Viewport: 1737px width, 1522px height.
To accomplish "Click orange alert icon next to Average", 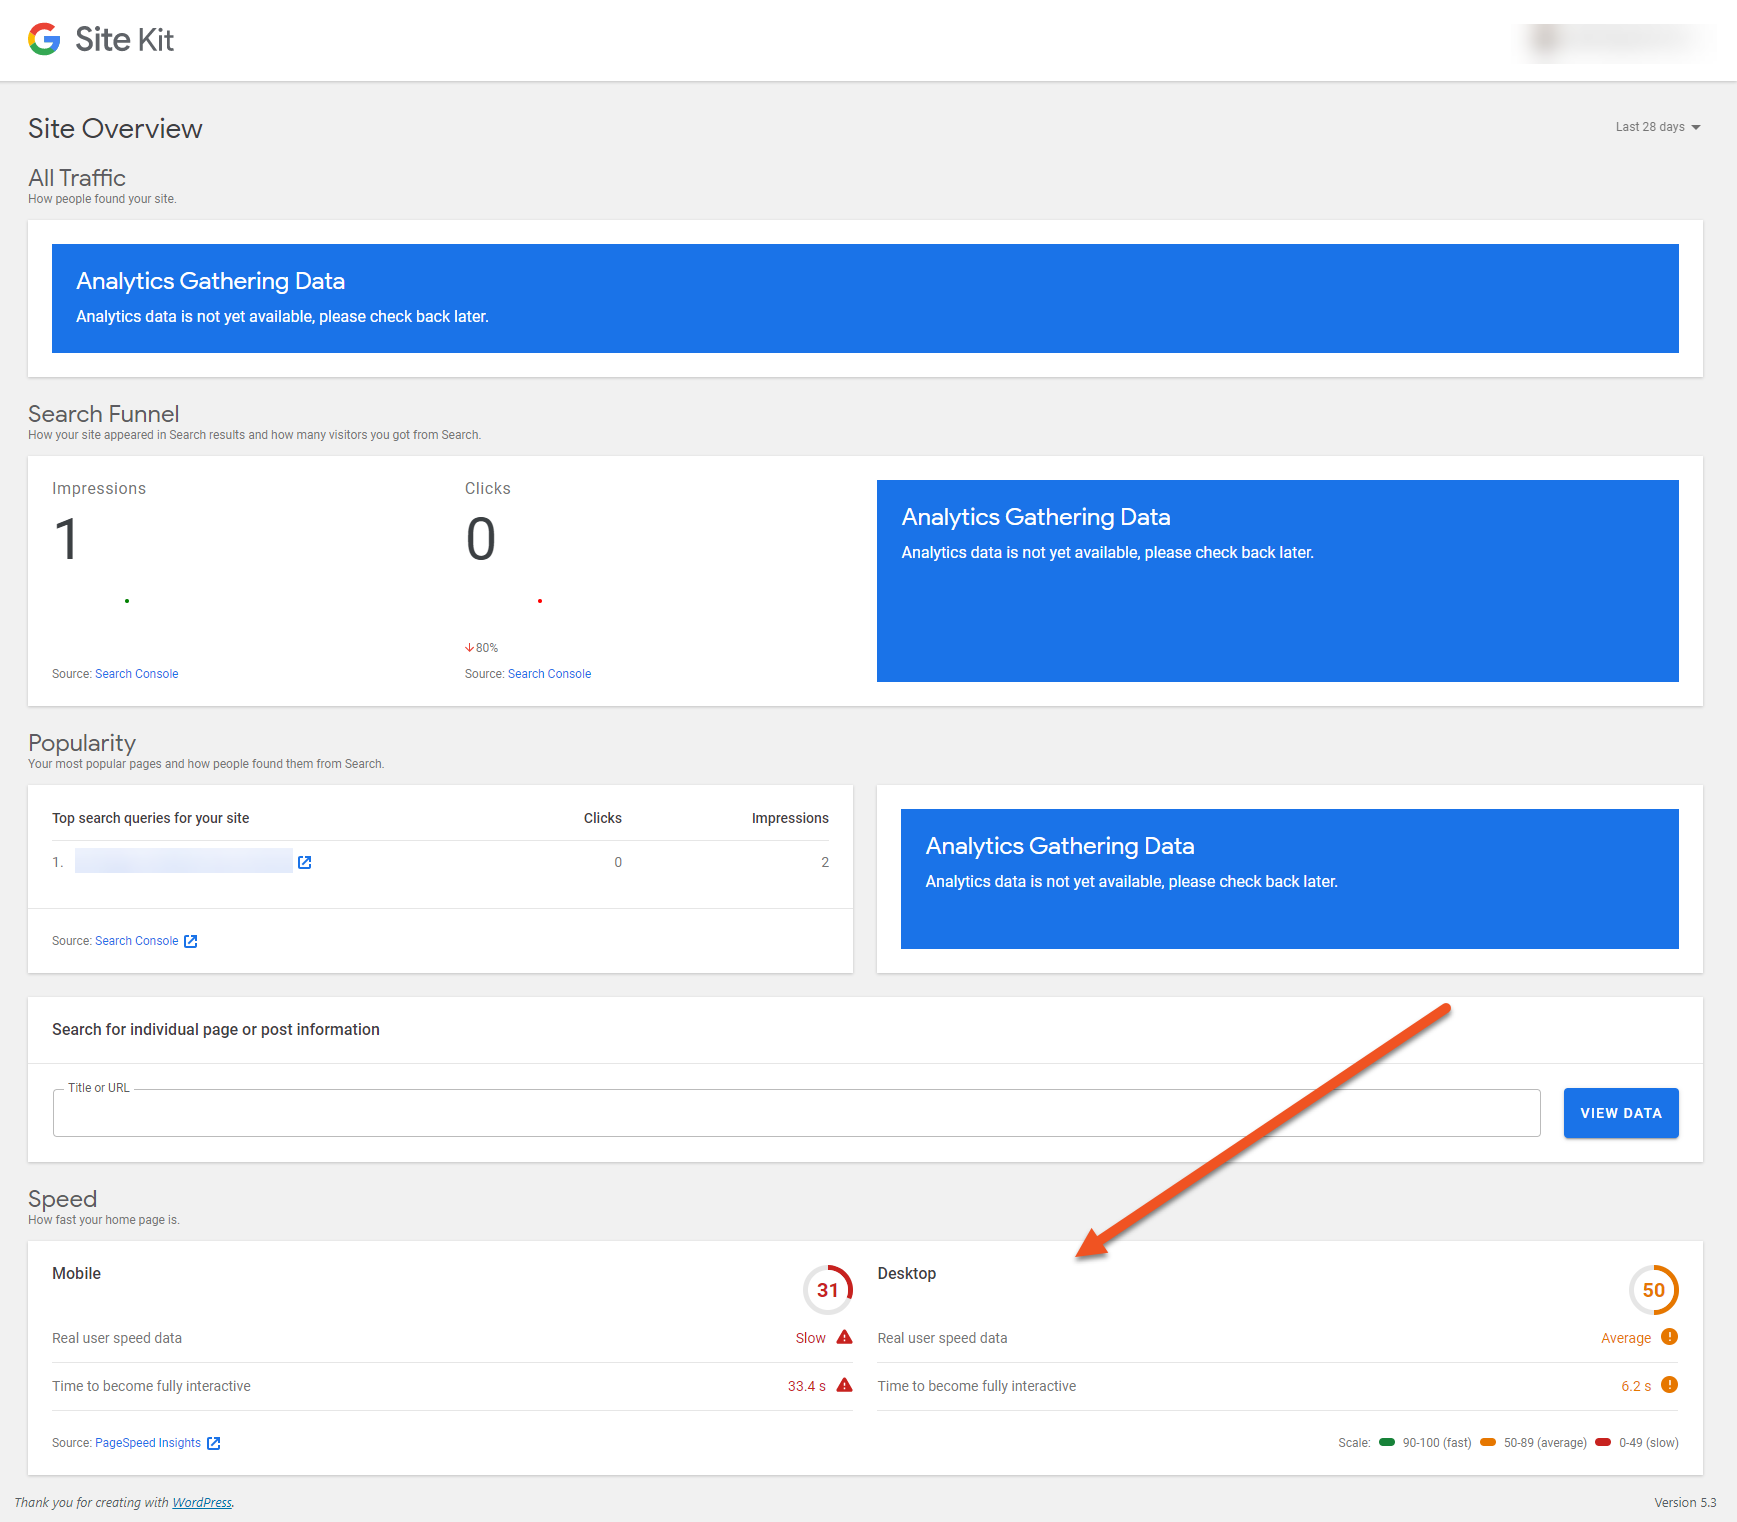I will (1669, 1337).
